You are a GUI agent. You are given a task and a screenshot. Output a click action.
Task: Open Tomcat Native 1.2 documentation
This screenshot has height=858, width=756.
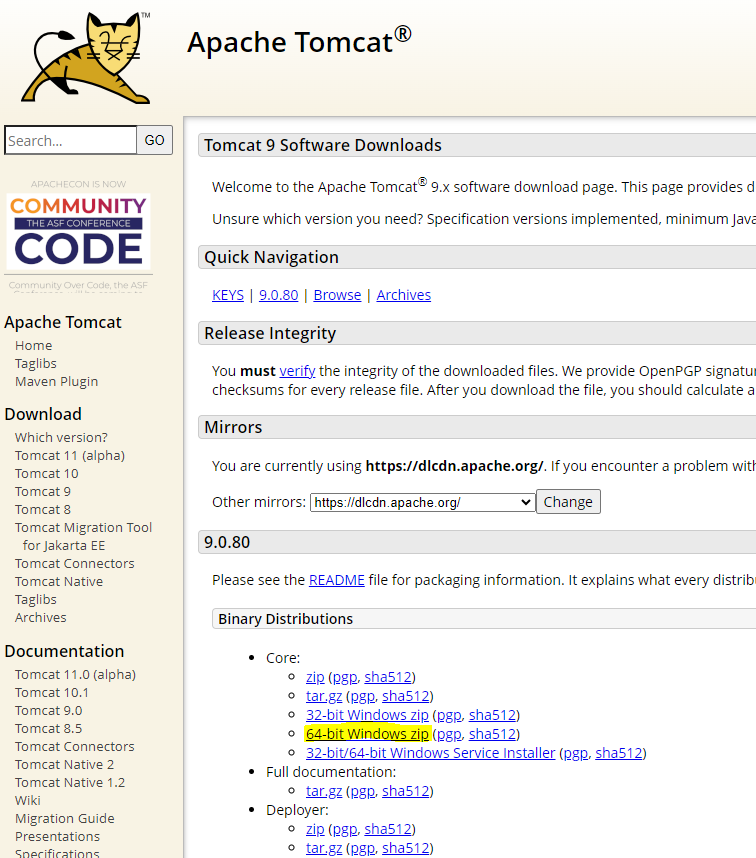point(69,783)
